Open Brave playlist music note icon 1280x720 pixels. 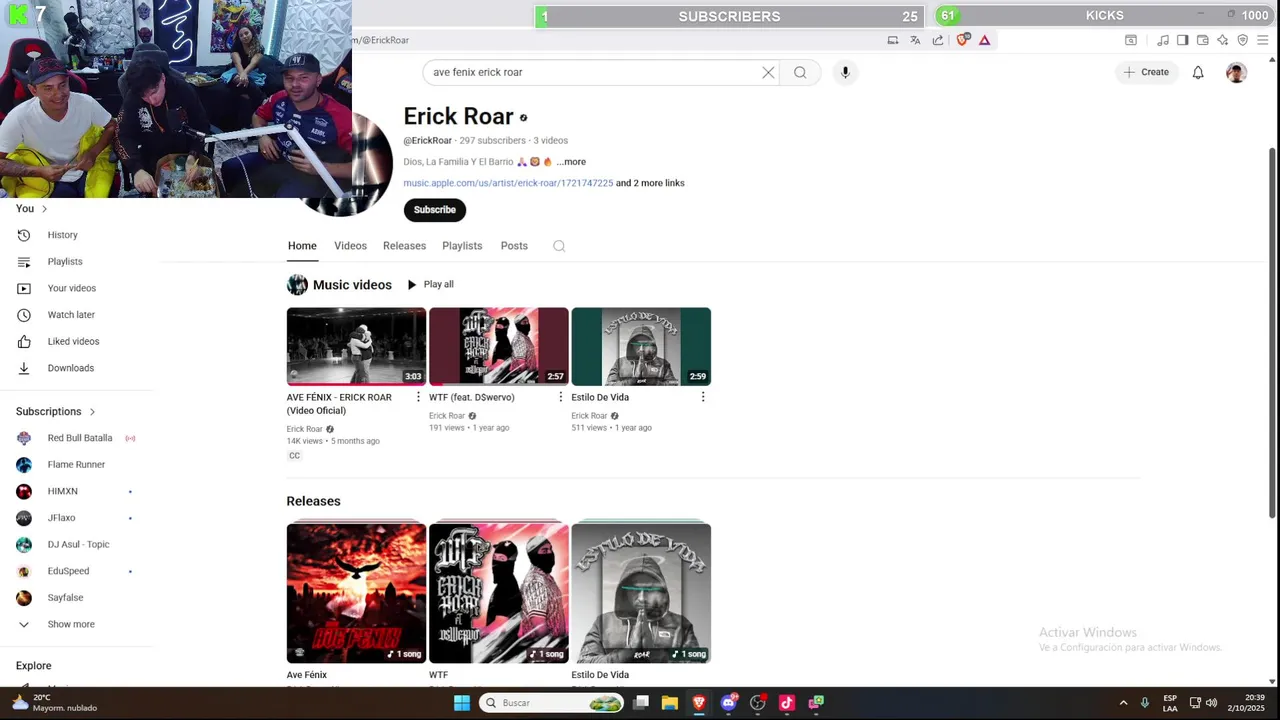[1163, 40]
